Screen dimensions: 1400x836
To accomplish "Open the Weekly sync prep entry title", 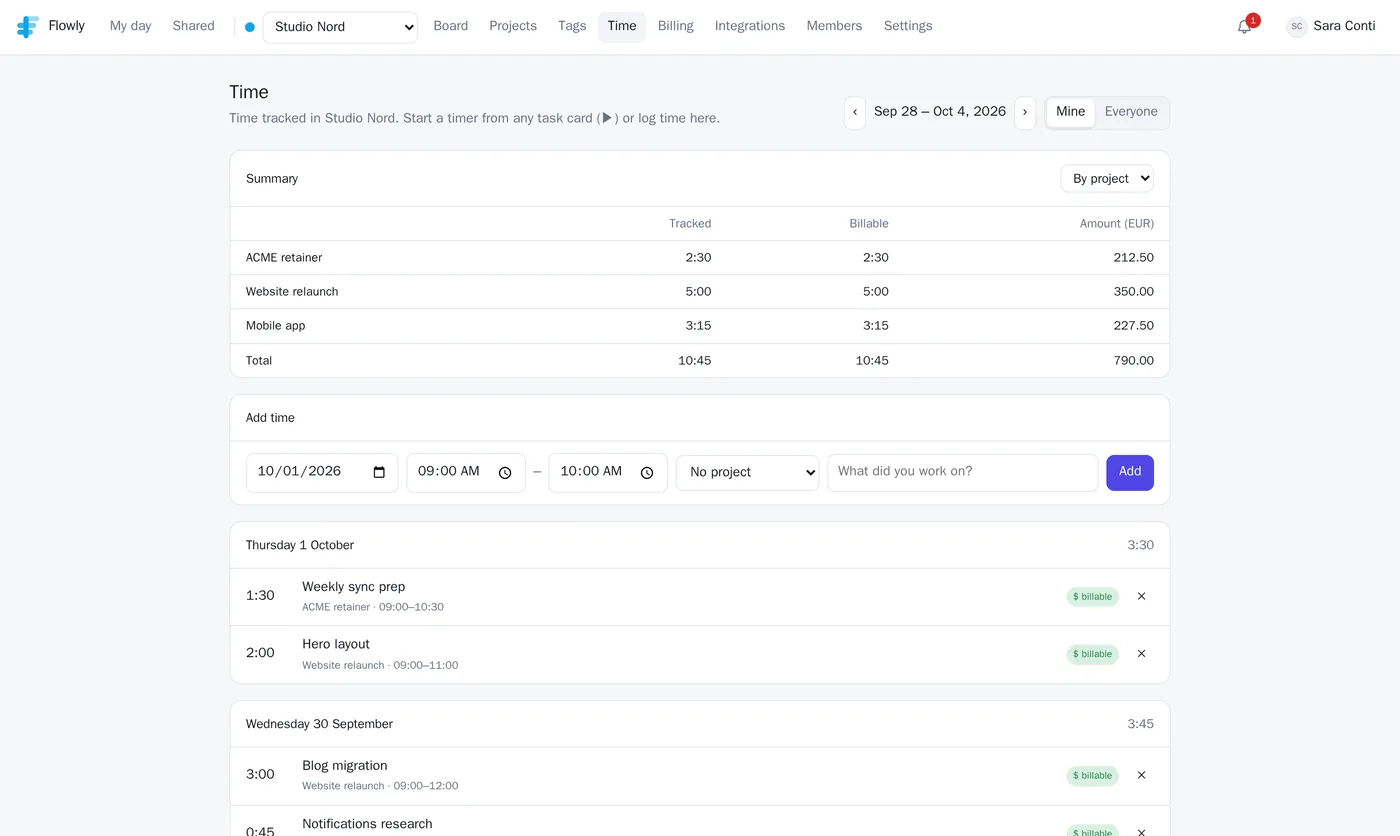I will (x=354, y=587).
